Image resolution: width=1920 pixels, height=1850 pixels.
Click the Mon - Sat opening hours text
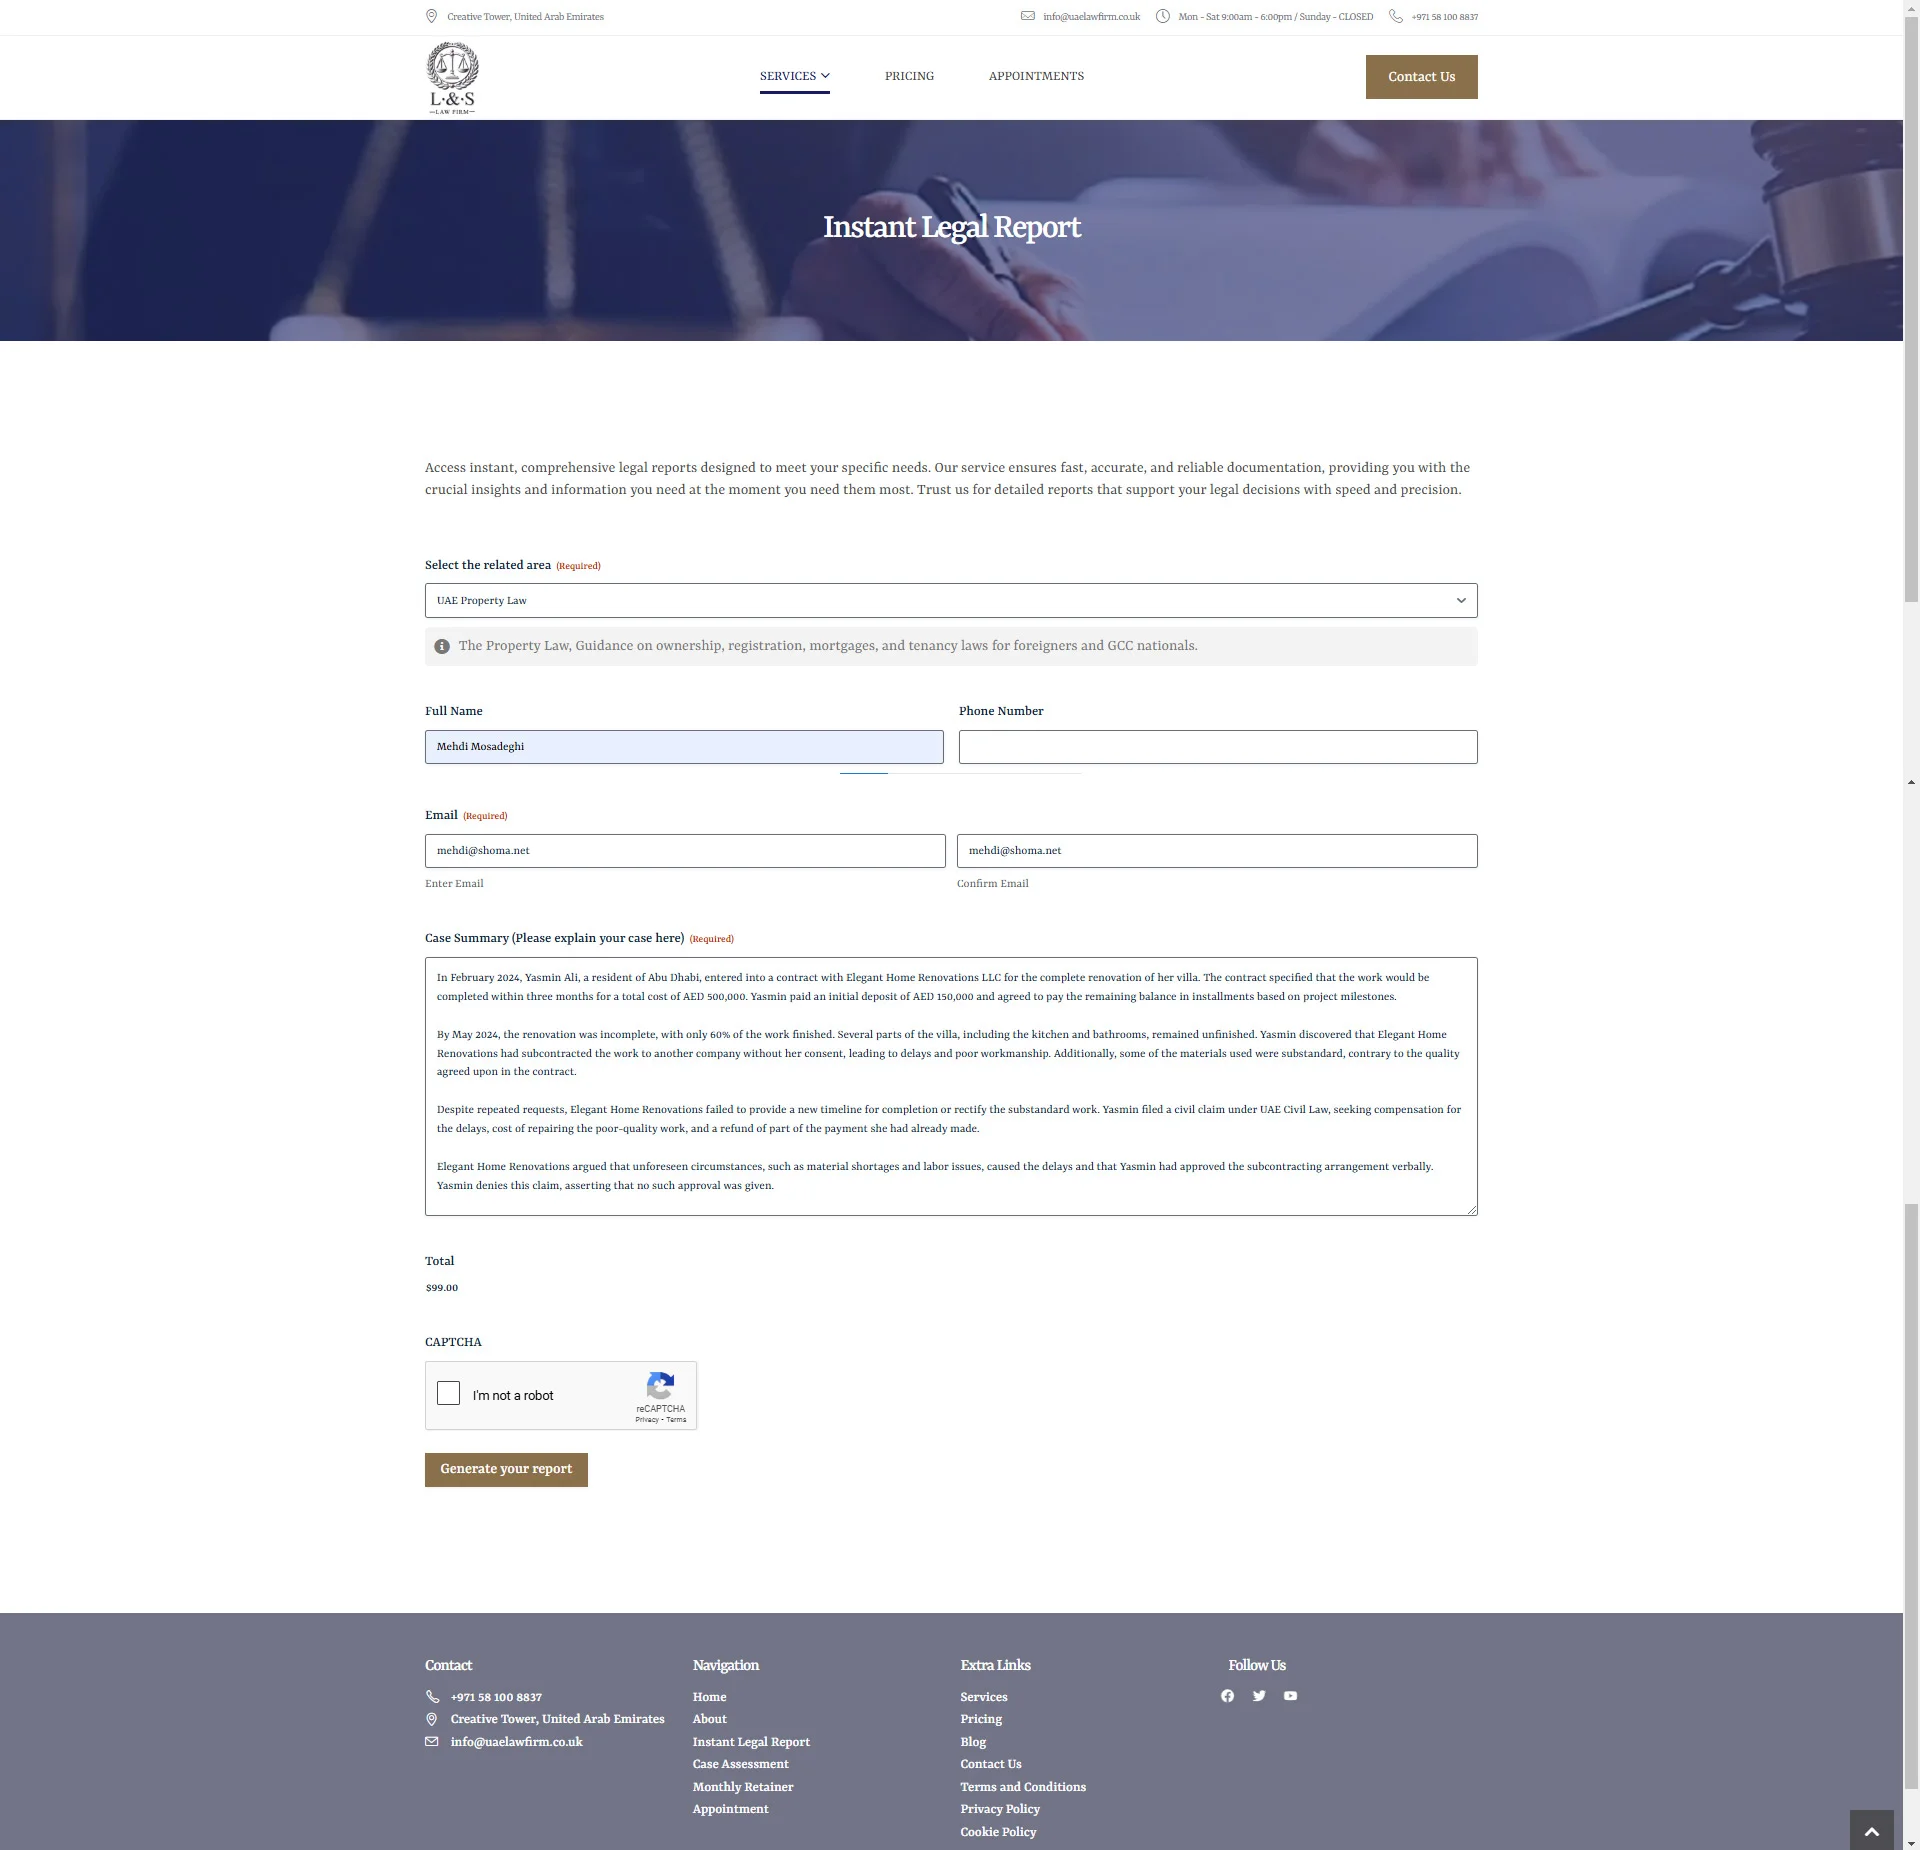pyautogui.click(x=1275, y=17)
